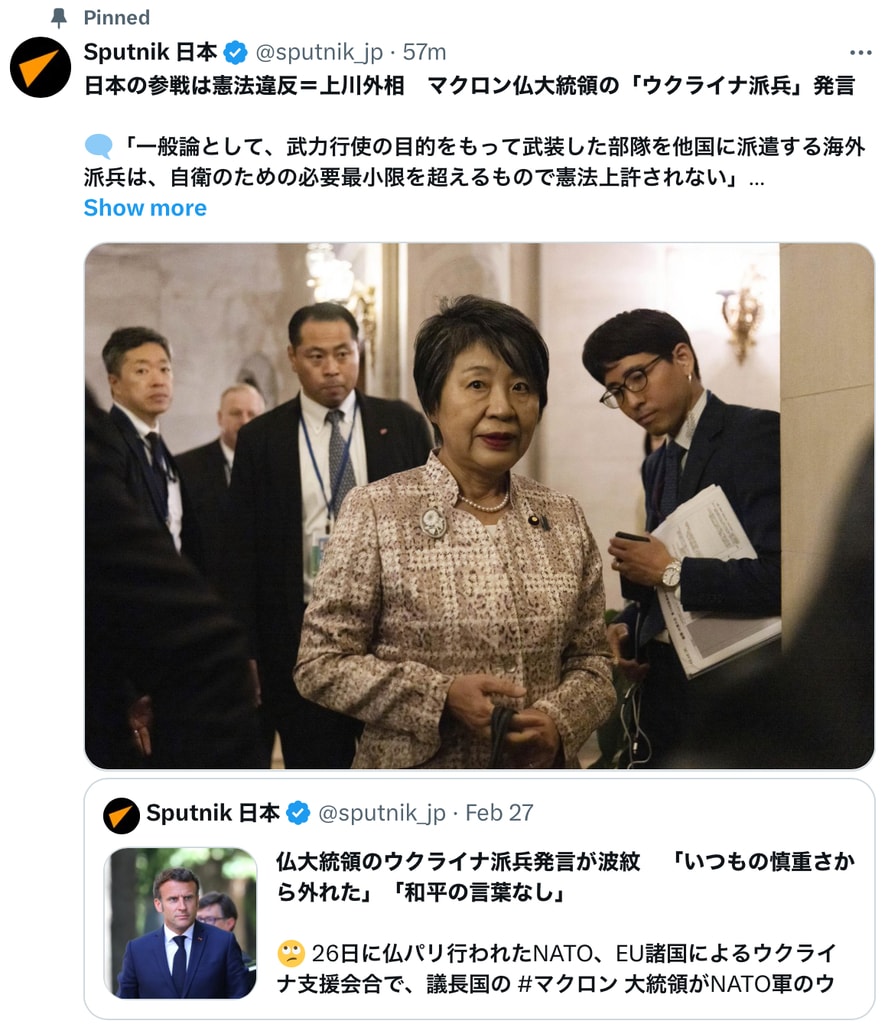Image resolution: width=888 pixels, height=1024 pixels.
Task: Click the speech bubble emoji in tweet text
Action: tap(98, 146)
